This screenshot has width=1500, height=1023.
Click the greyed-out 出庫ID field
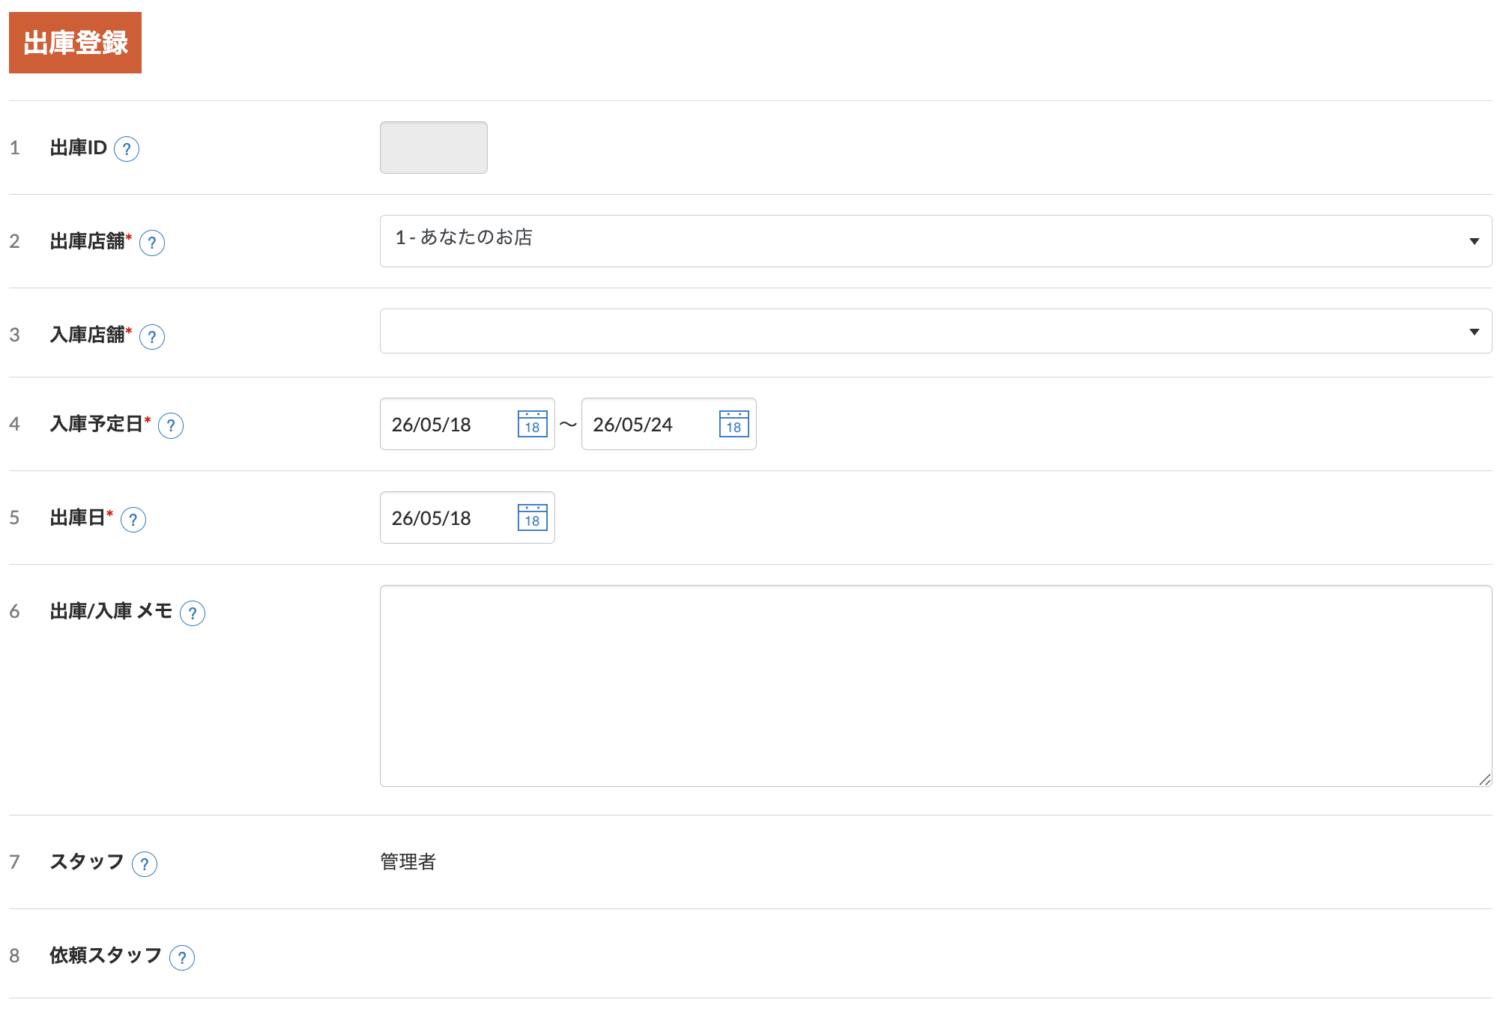pyautogui.click(x=434, y=148)
